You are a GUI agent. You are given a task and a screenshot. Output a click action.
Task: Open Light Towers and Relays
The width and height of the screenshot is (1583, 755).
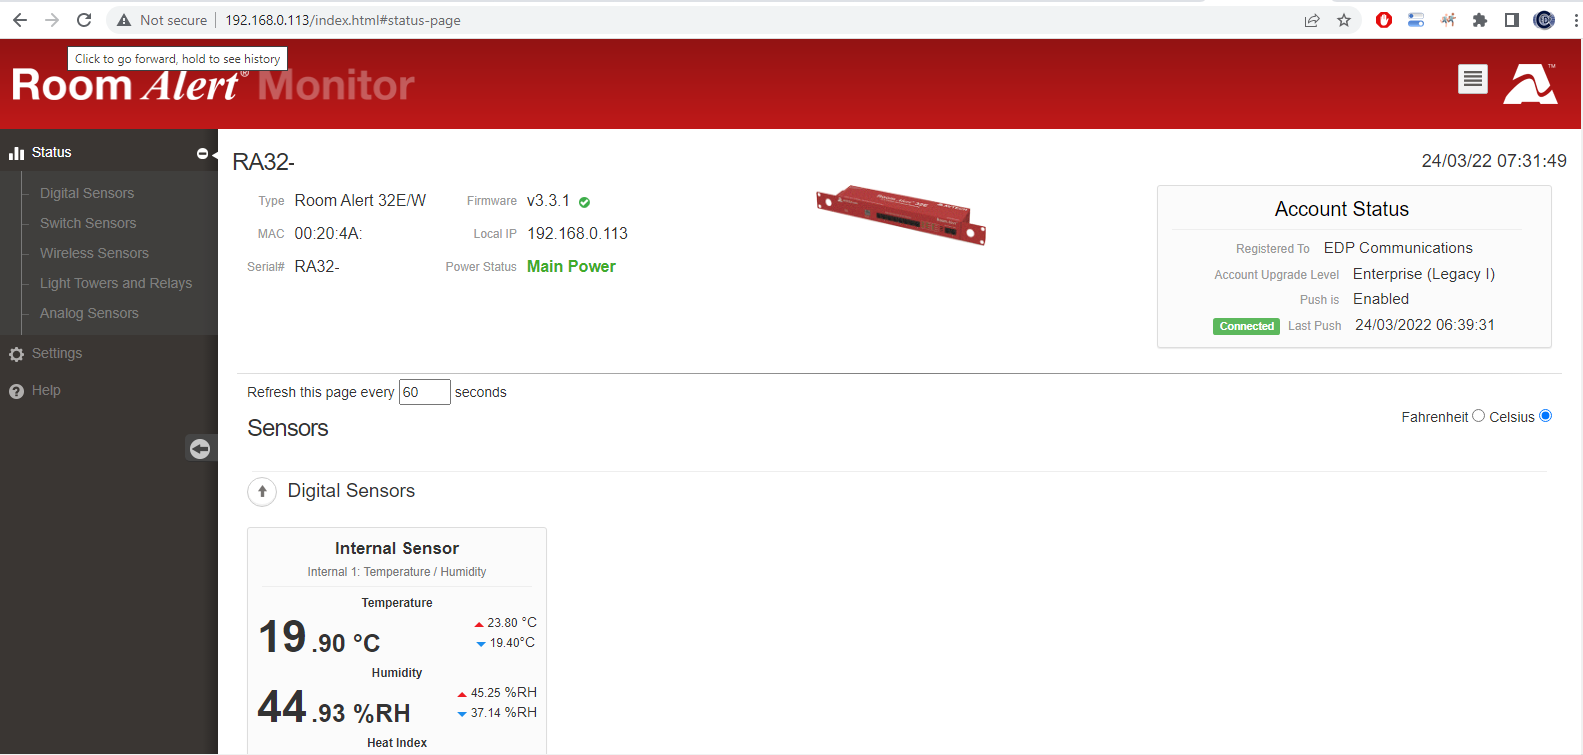click(x=116, y=283)
